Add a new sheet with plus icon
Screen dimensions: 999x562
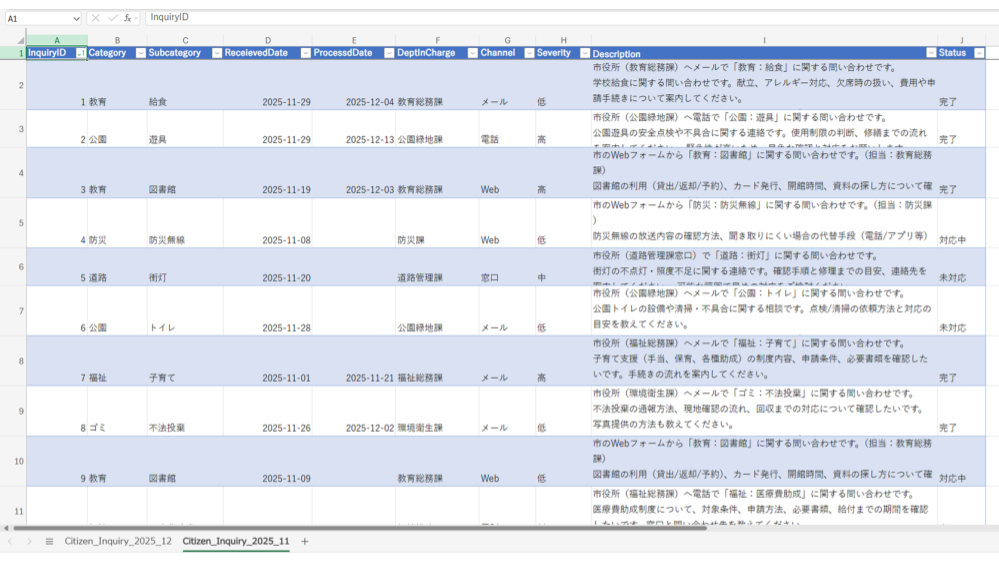pos(305,541)
